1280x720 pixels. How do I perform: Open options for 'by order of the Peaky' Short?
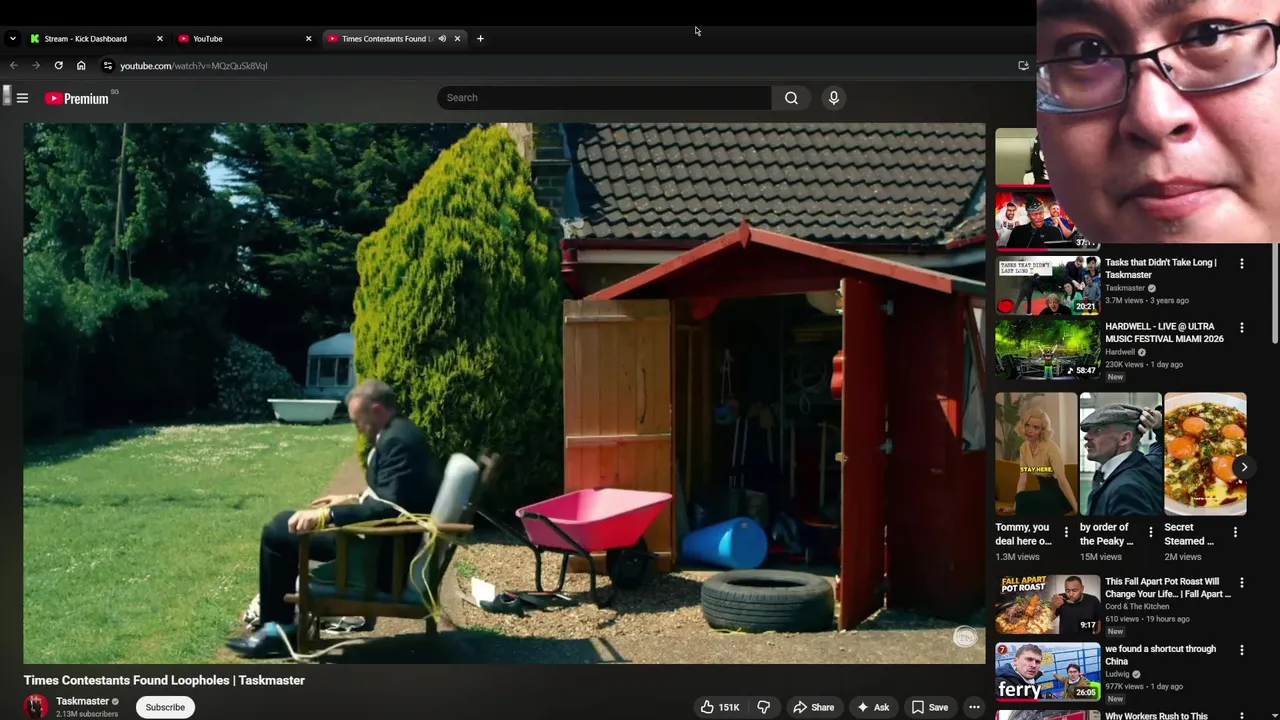click(1150, 533)
